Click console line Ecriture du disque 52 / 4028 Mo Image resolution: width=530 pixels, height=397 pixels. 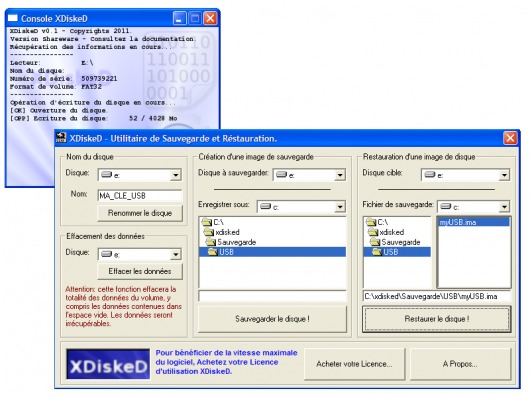pyautogui.click(x=94, y=119)
